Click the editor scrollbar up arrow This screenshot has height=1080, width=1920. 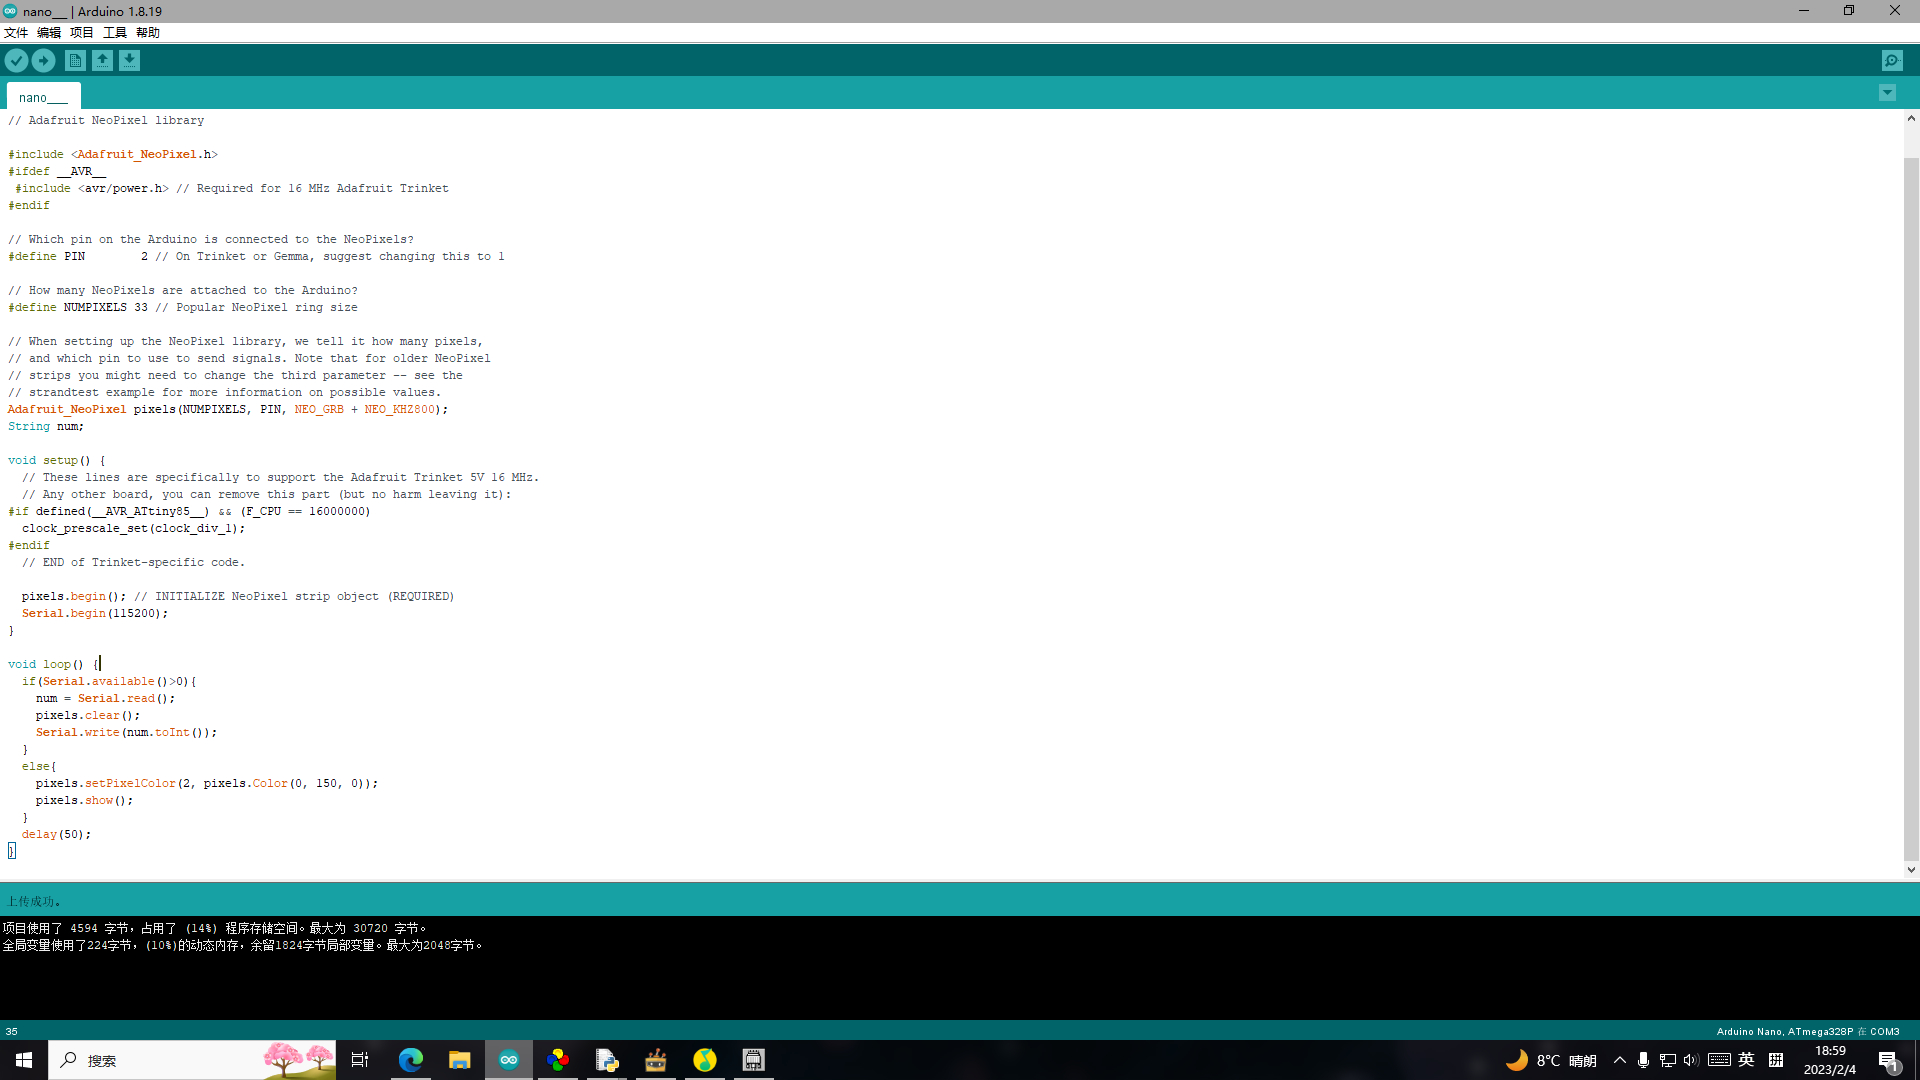pyautogui.click(x=1911, y=118)
